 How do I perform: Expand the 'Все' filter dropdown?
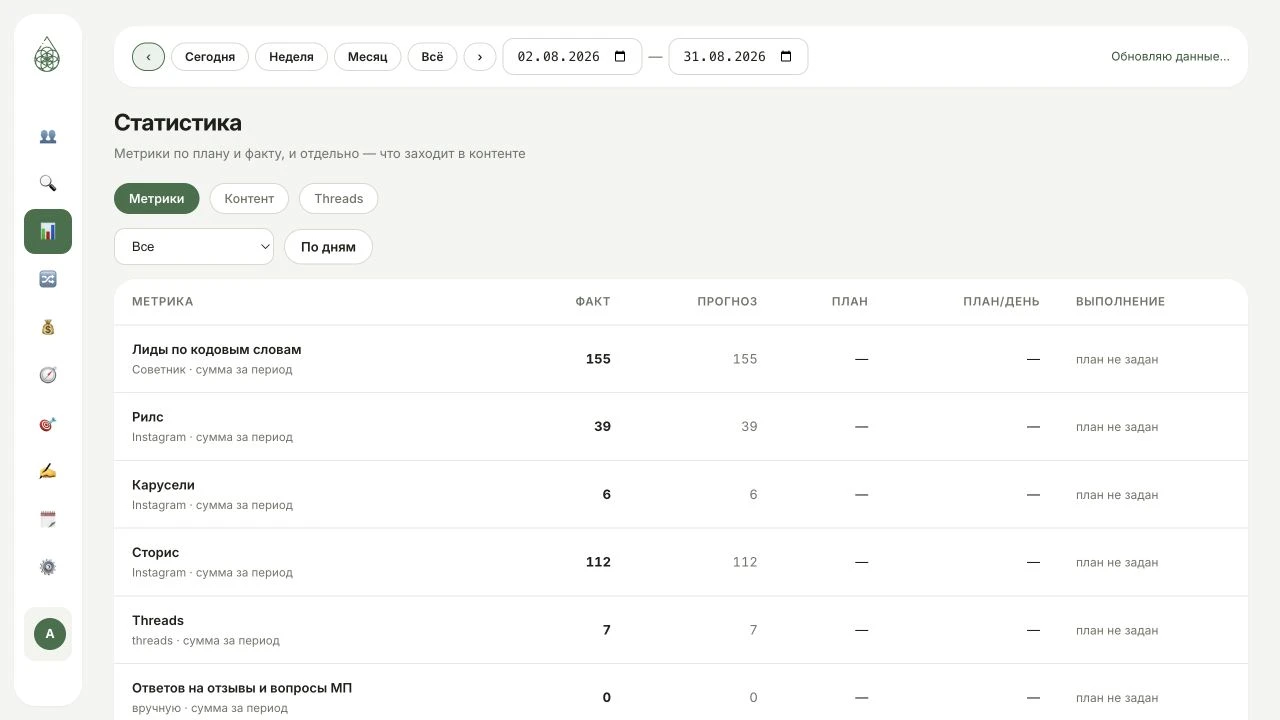pos(194,247)
